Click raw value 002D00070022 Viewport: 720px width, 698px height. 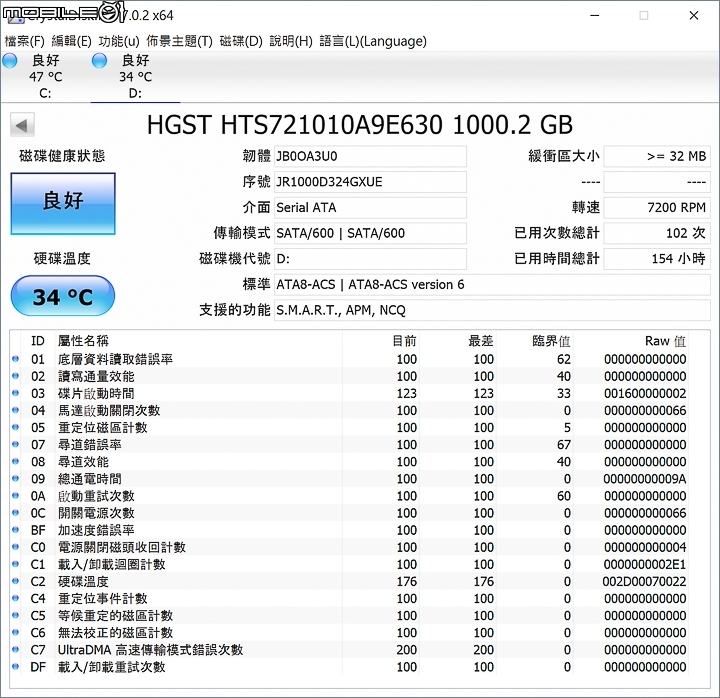[x=644, y=582]
